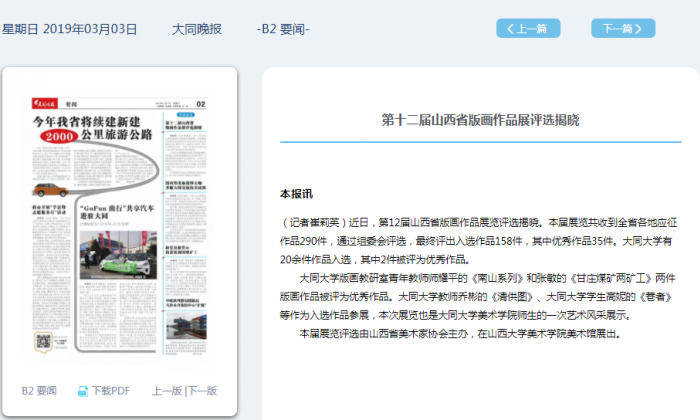The width and height of the screenshot is (700, 420).
Task: Click the article title 第十二届山西省版画作品展评选揭晓
Action: tap(480, 120)
